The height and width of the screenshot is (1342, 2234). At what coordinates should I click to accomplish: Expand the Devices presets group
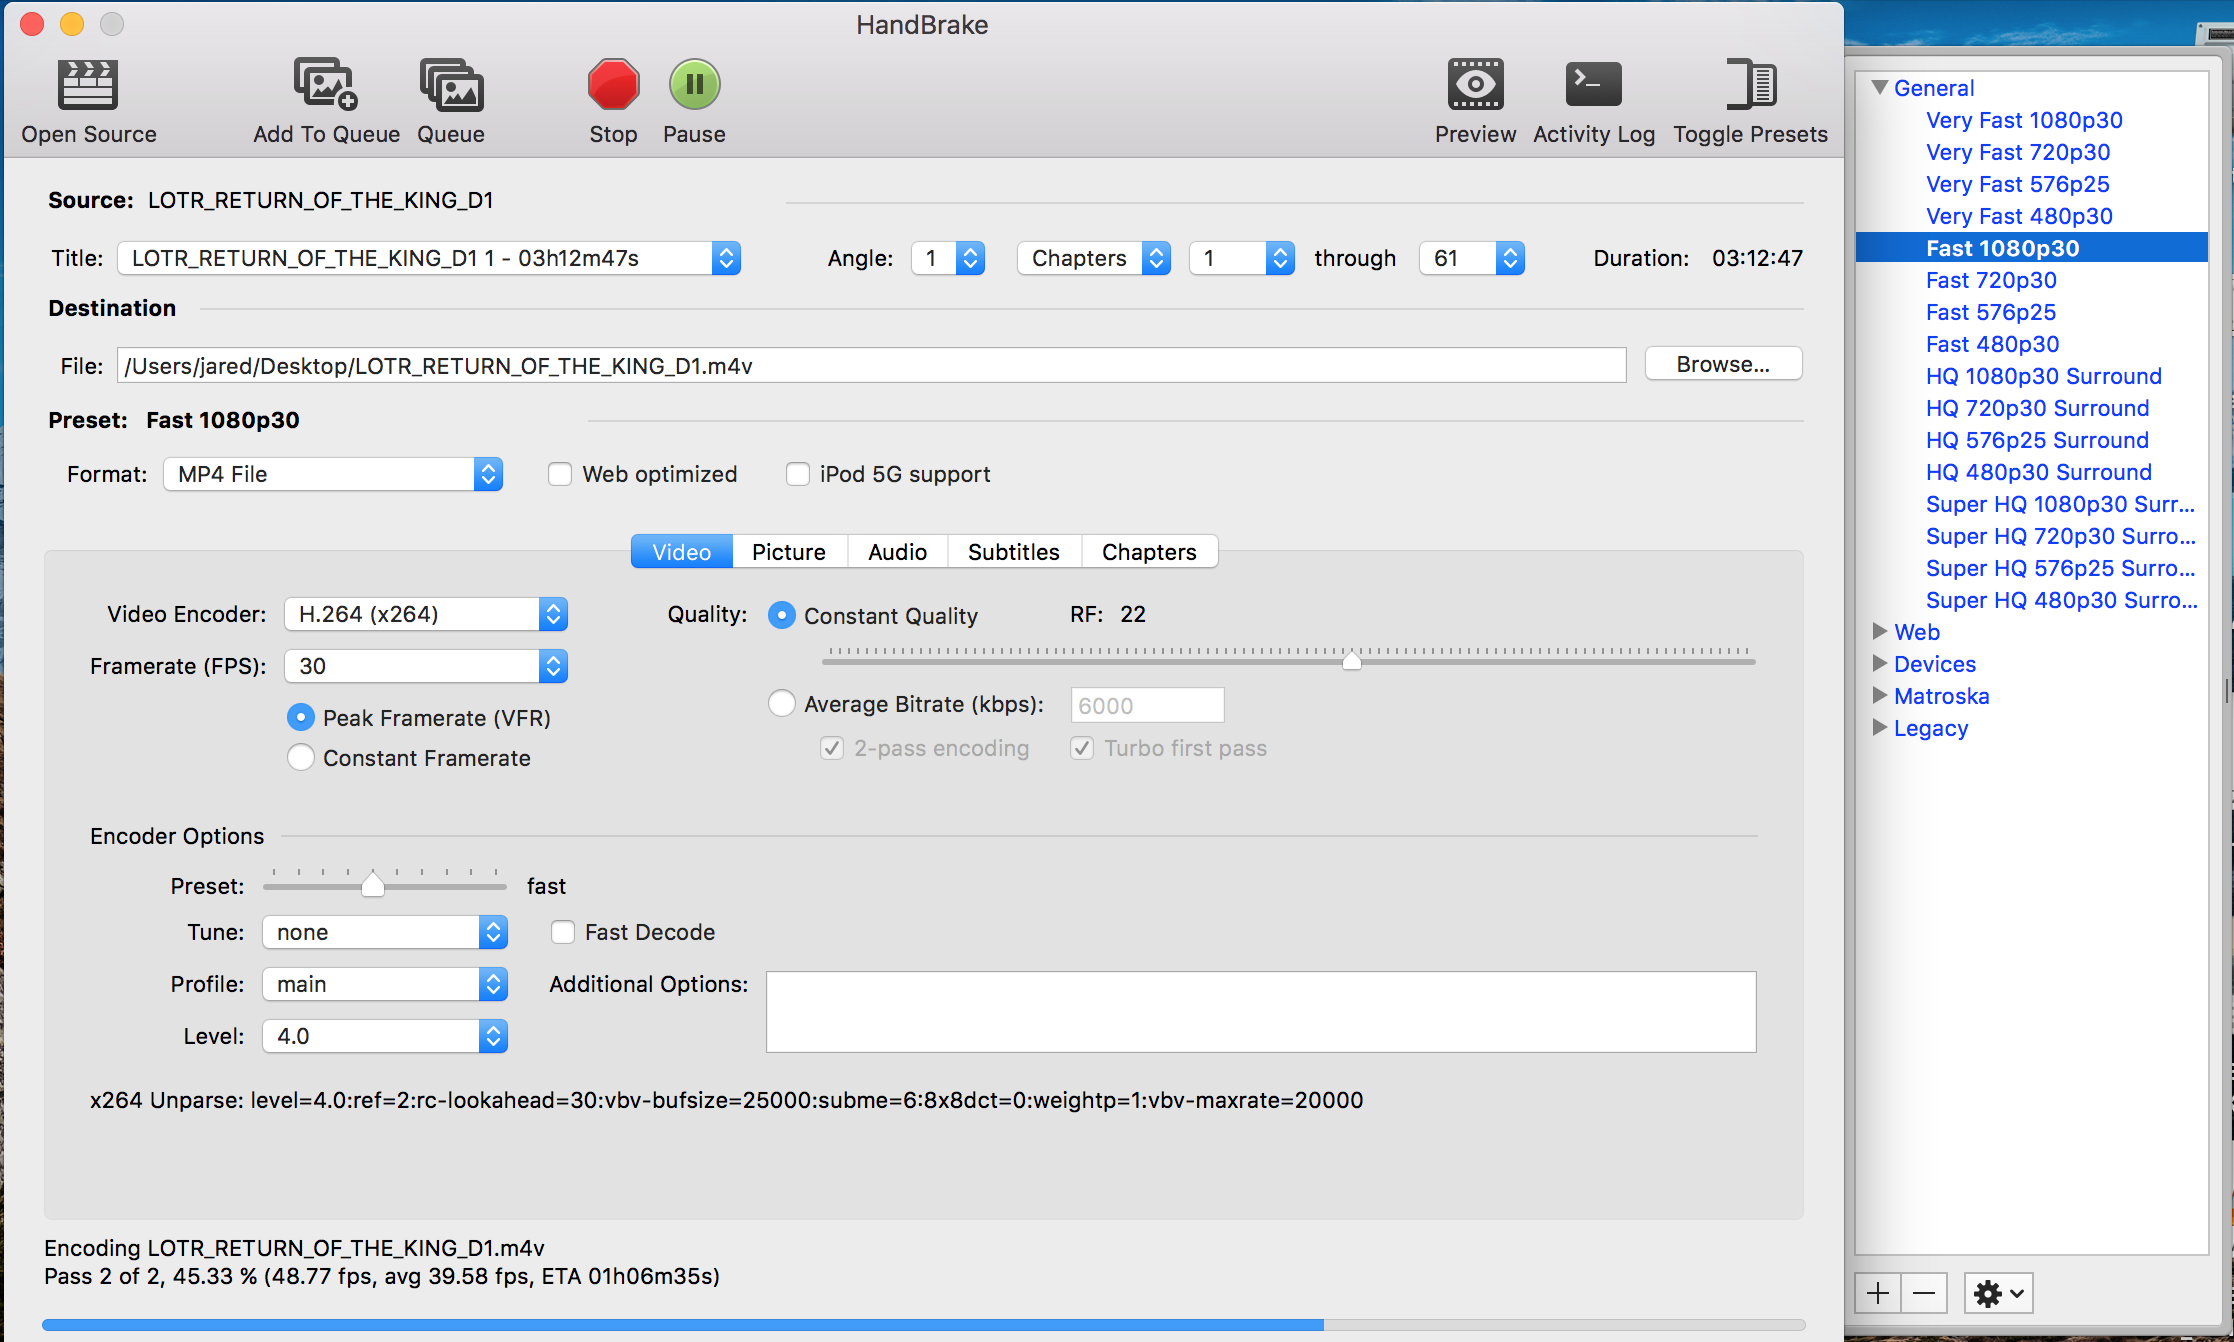tap(1880, 663)
